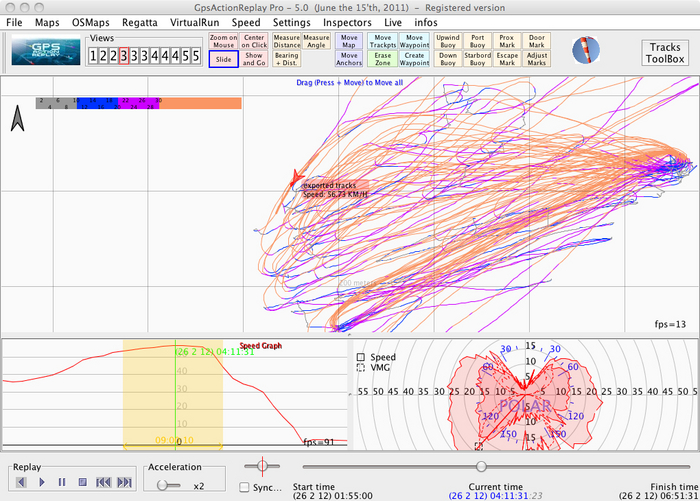Step replay backward with the reverse arrow
The width and height of the screenshot is (700, 501).
coord(21,482)
